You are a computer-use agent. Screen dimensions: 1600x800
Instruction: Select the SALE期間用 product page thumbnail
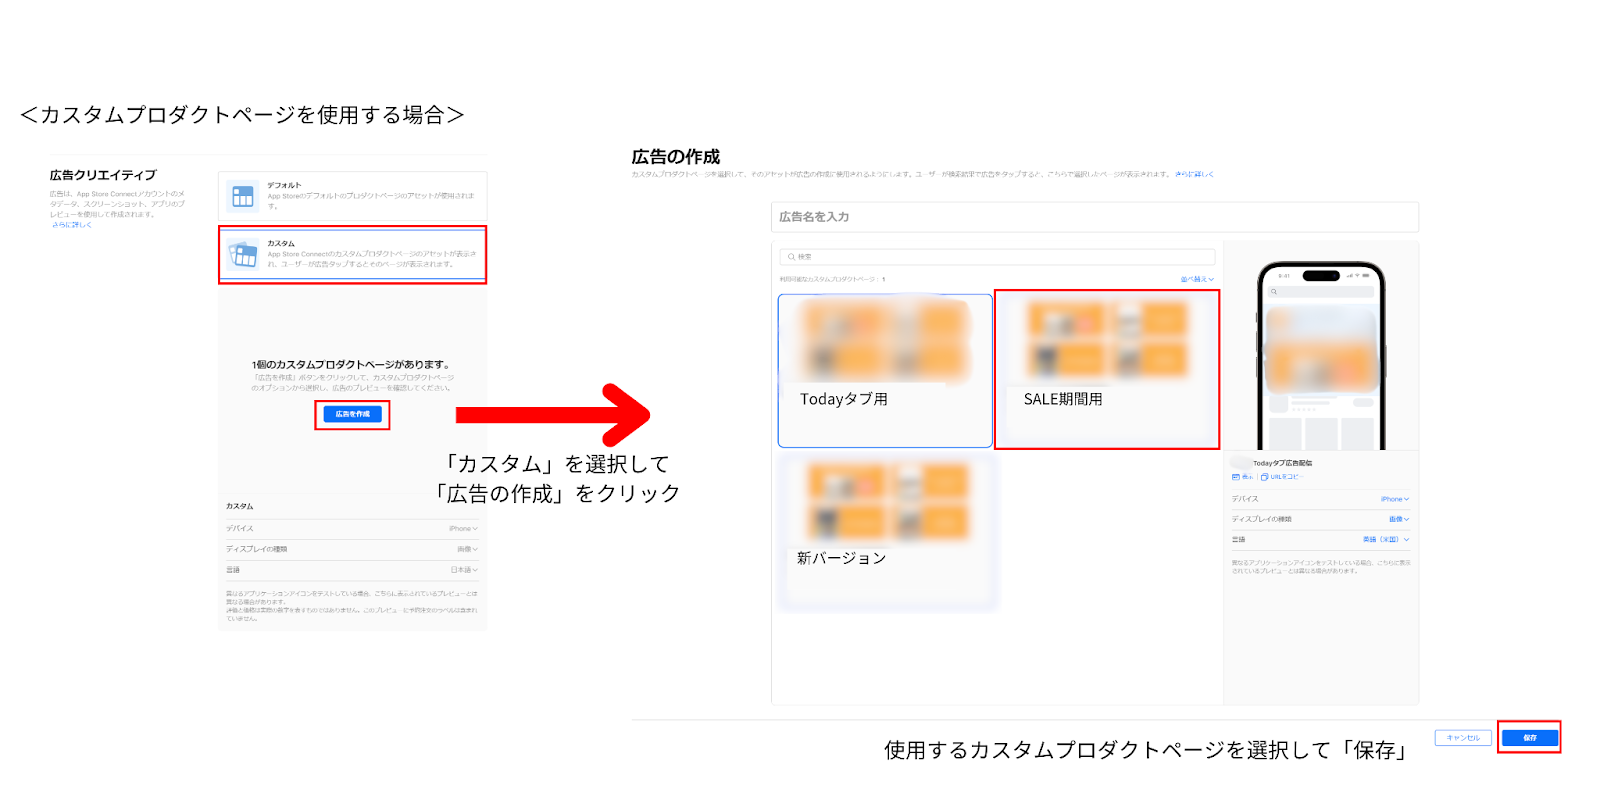[1106, 369]
